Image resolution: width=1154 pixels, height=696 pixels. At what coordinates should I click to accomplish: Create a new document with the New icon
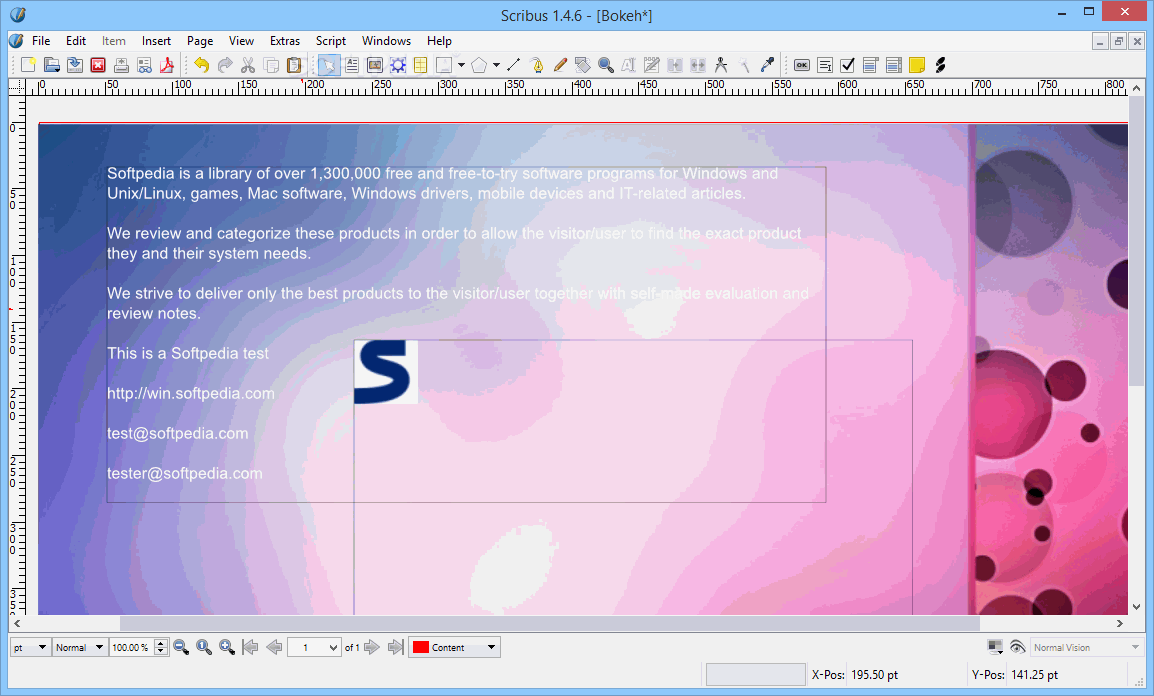pyautogui.click(x=28, y=65)
